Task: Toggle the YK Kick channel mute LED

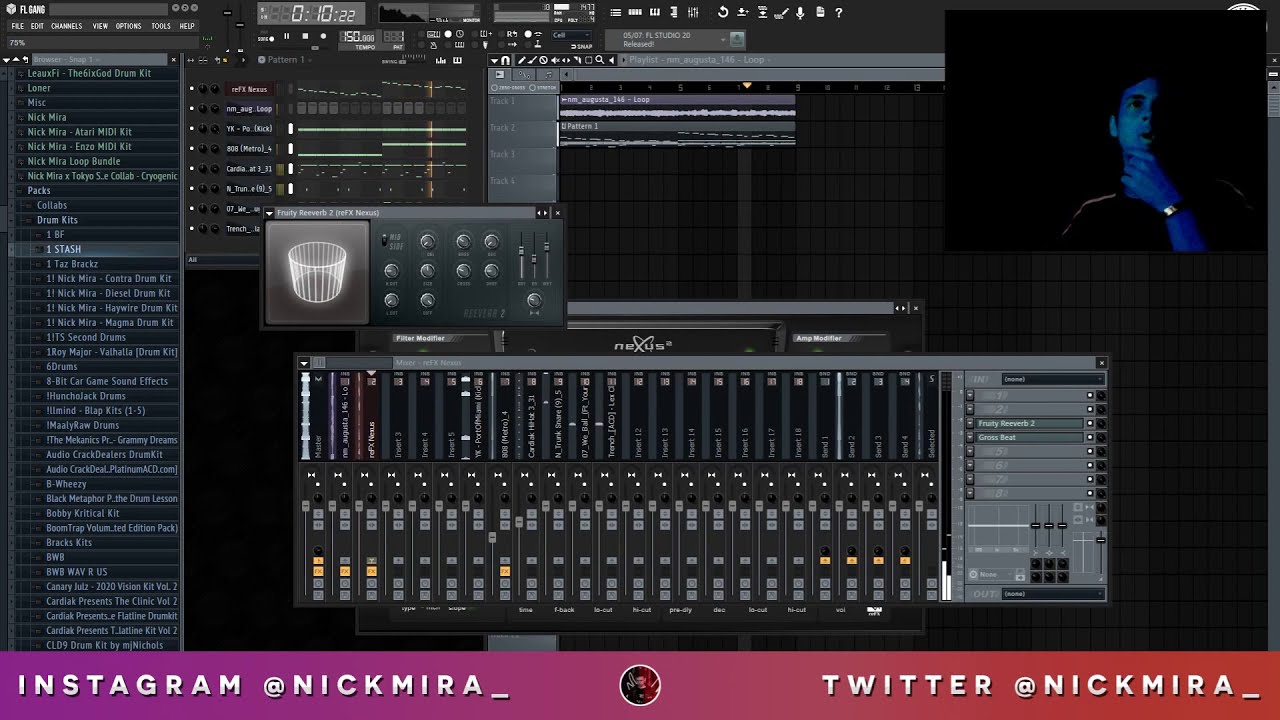Action: (x=192, y=129)
